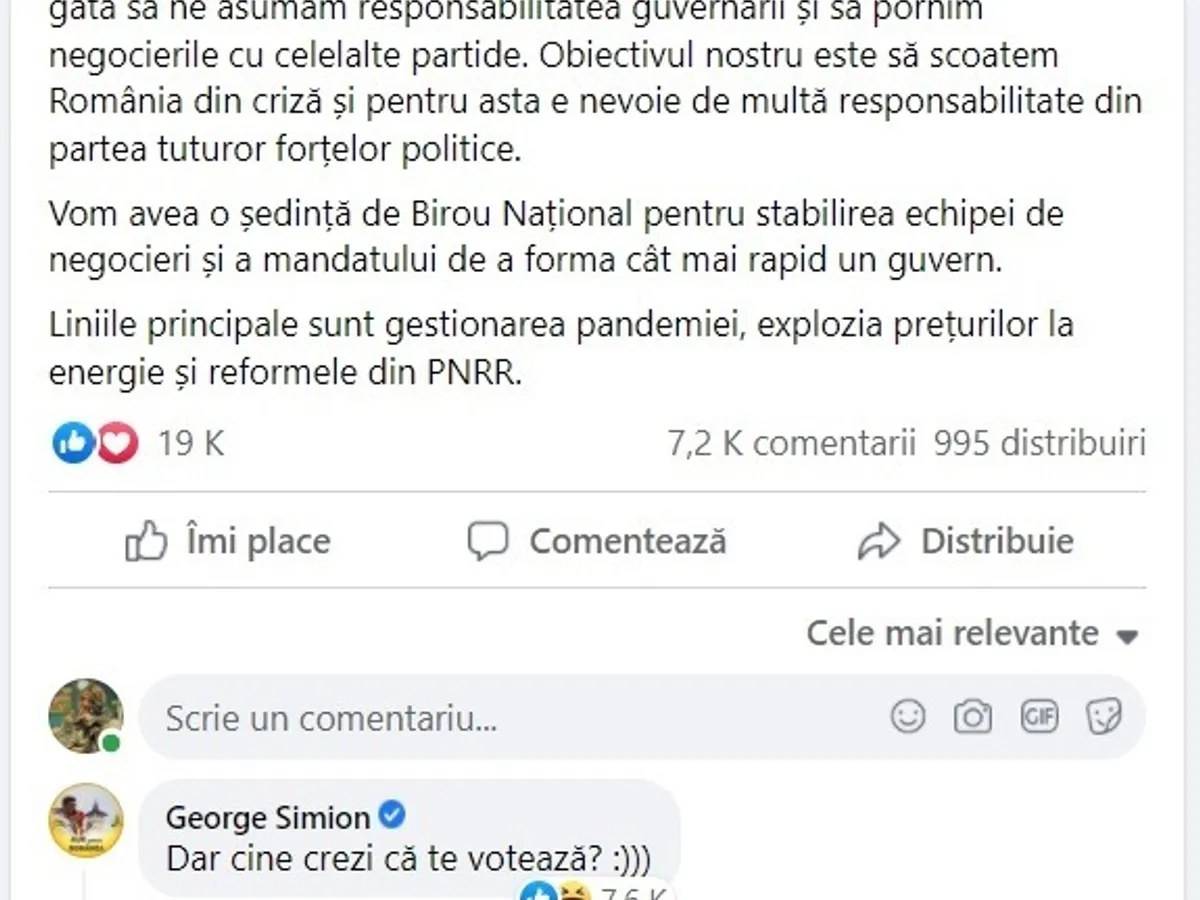Click your own profile avatar thumbnail

(x=86, y=716)
